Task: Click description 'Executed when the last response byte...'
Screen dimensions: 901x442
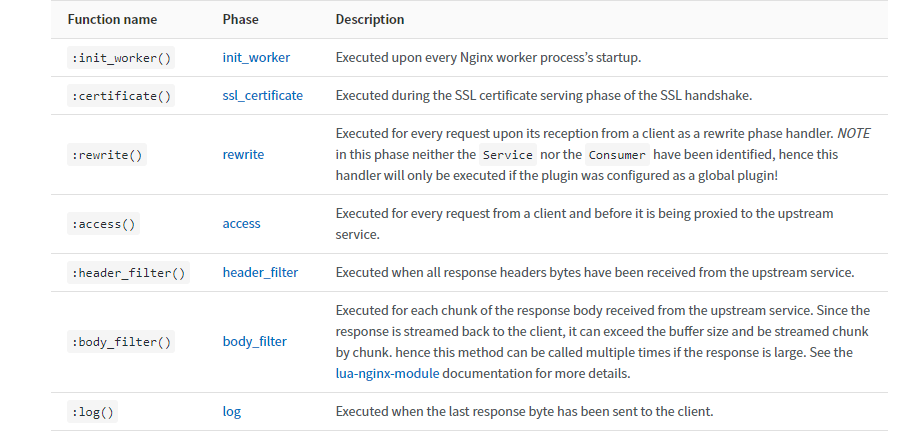Action: [x=524, y=412]
